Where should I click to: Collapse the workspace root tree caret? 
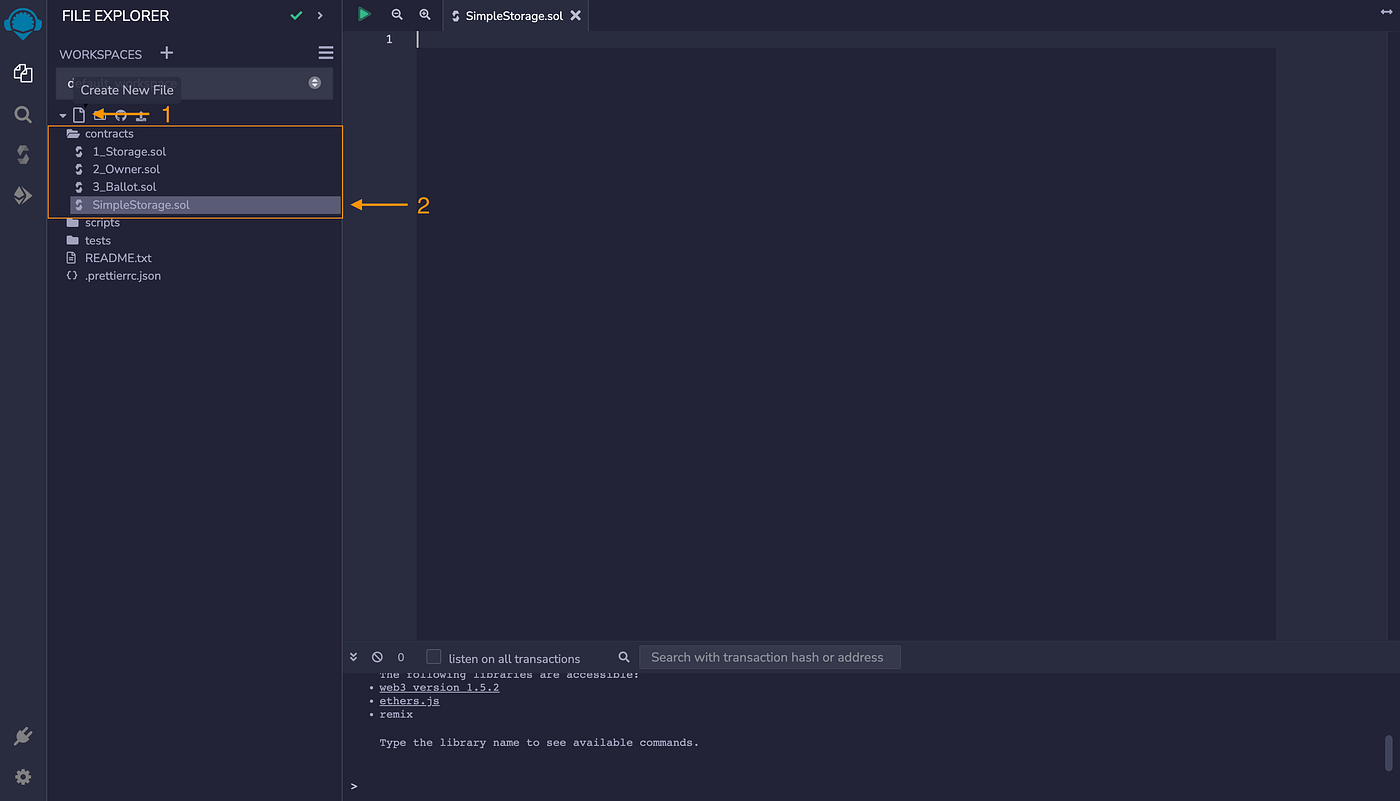[x=63, y=116]
